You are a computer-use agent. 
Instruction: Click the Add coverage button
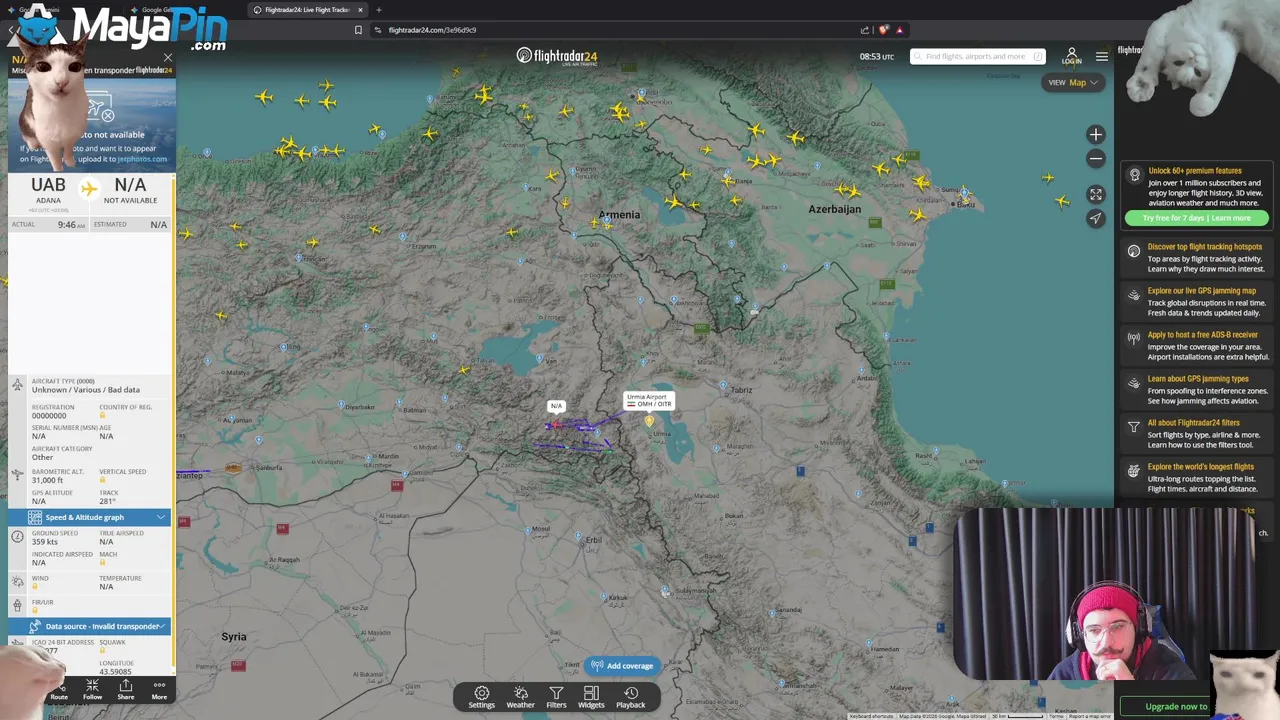click(622, 666)
